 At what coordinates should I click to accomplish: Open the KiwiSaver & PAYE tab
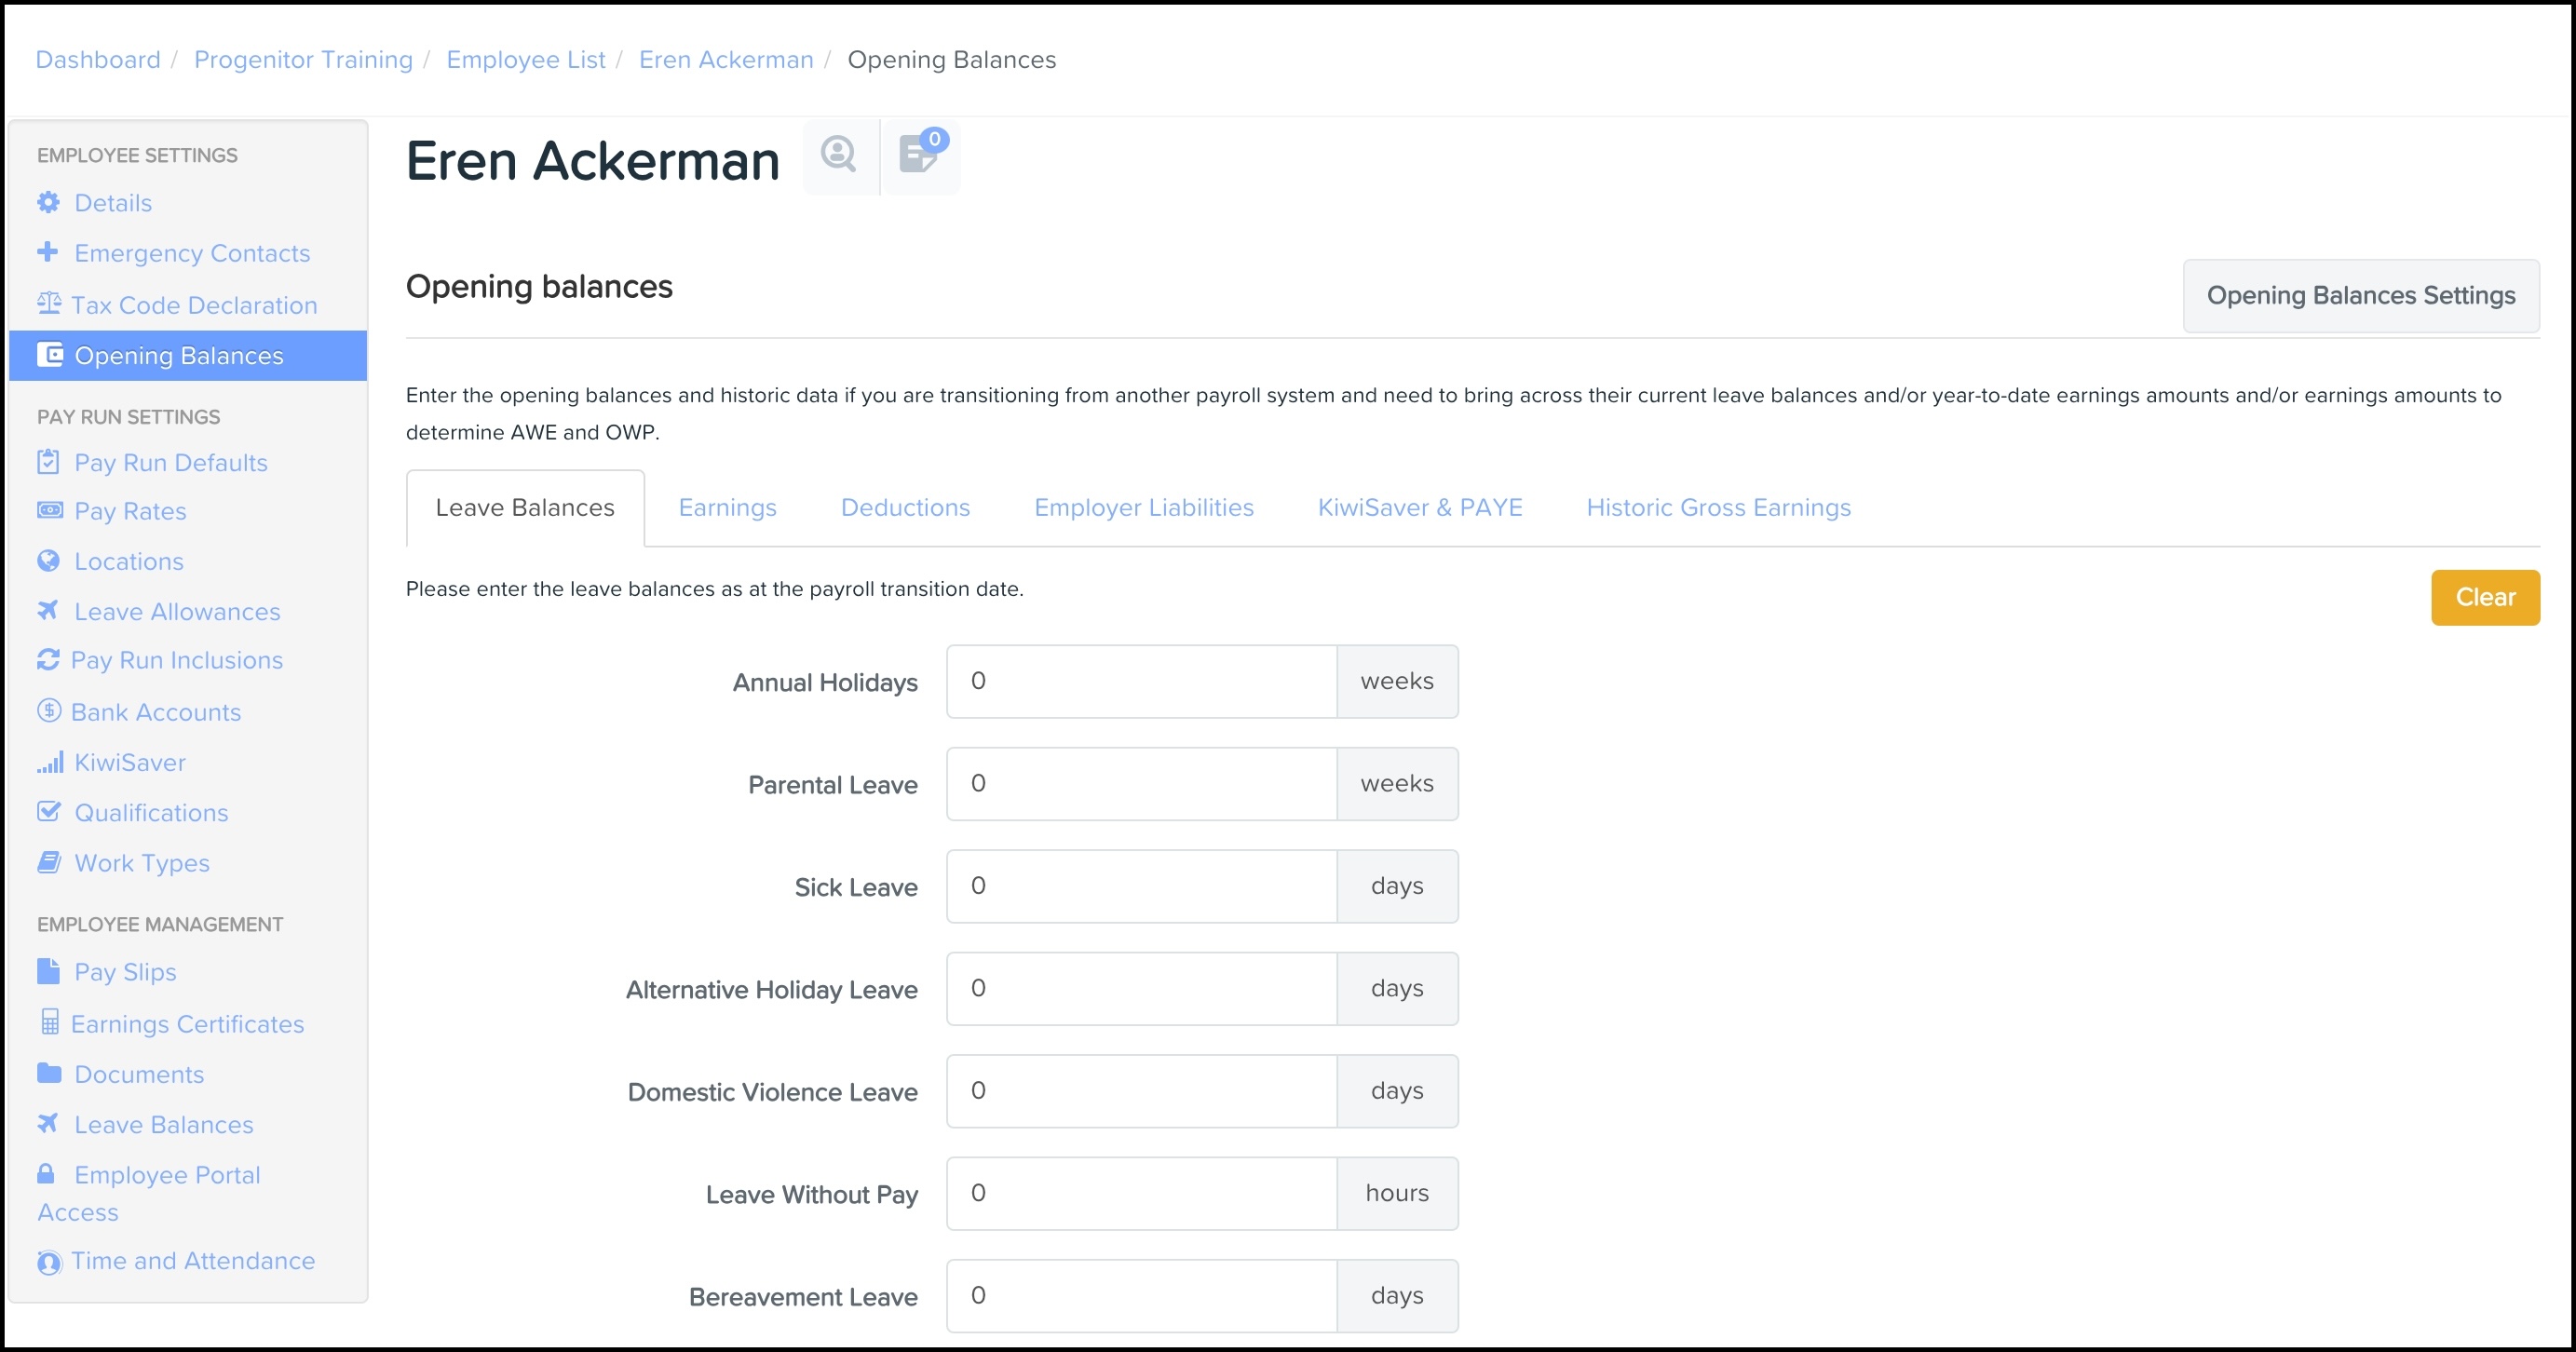coord(1419,508)
